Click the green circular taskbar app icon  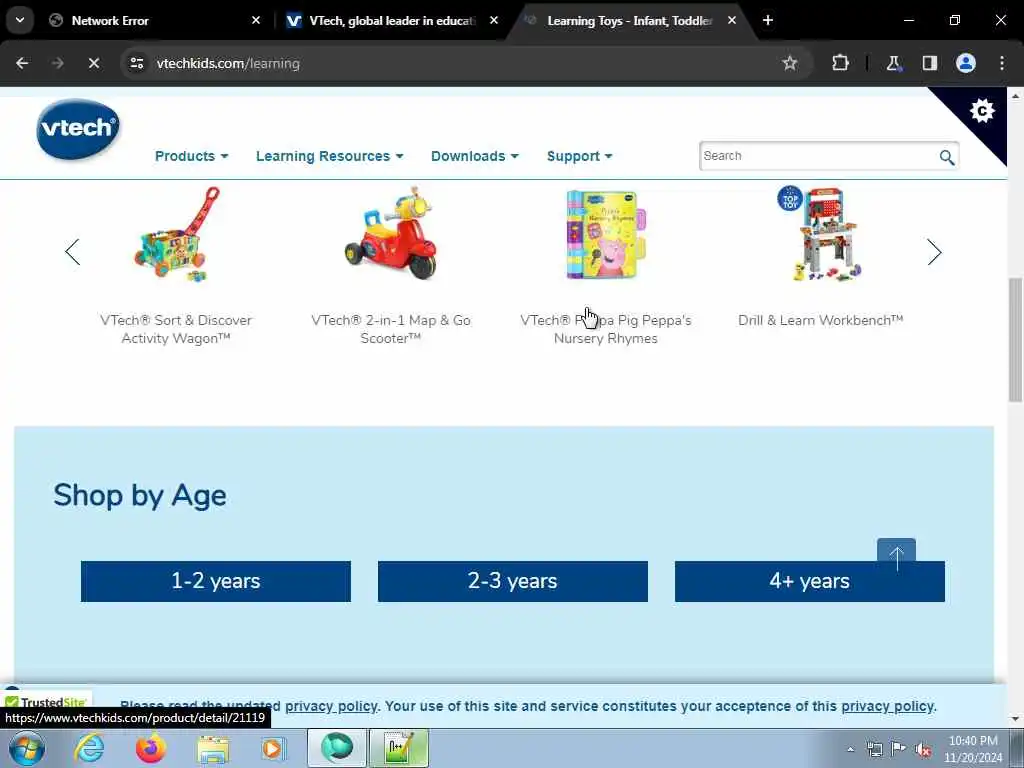coord(337,748)
